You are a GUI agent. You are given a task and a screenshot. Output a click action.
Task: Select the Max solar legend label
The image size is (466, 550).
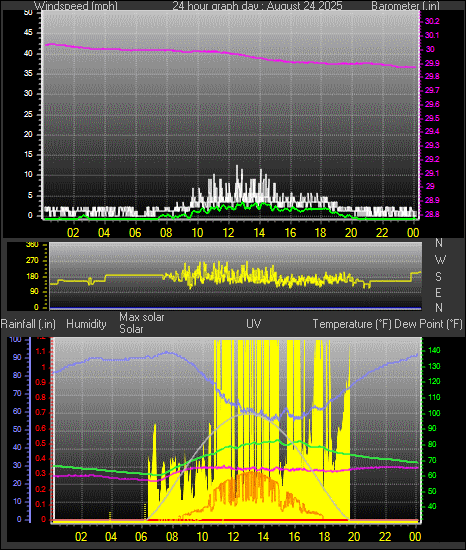pyautogui.click(x=142, y=317)
